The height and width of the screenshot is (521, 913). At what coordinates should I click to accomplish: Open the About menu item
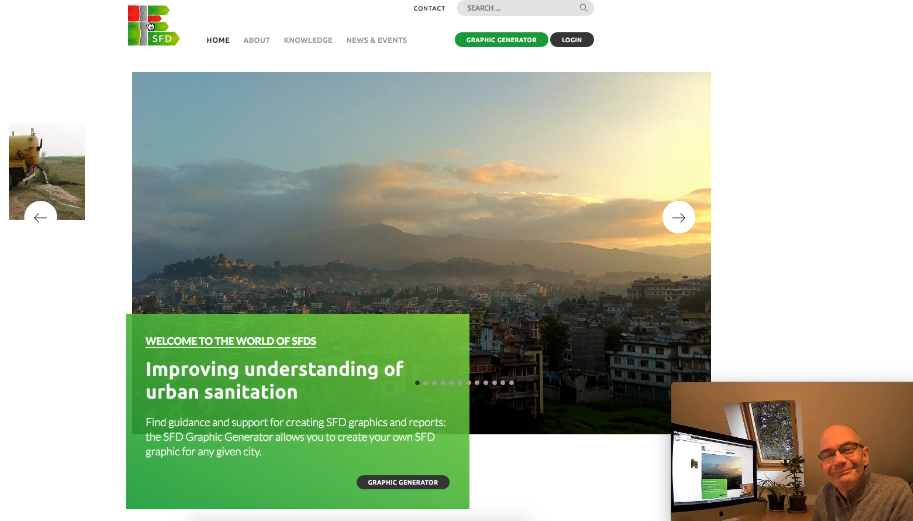(x=256, y=40)
